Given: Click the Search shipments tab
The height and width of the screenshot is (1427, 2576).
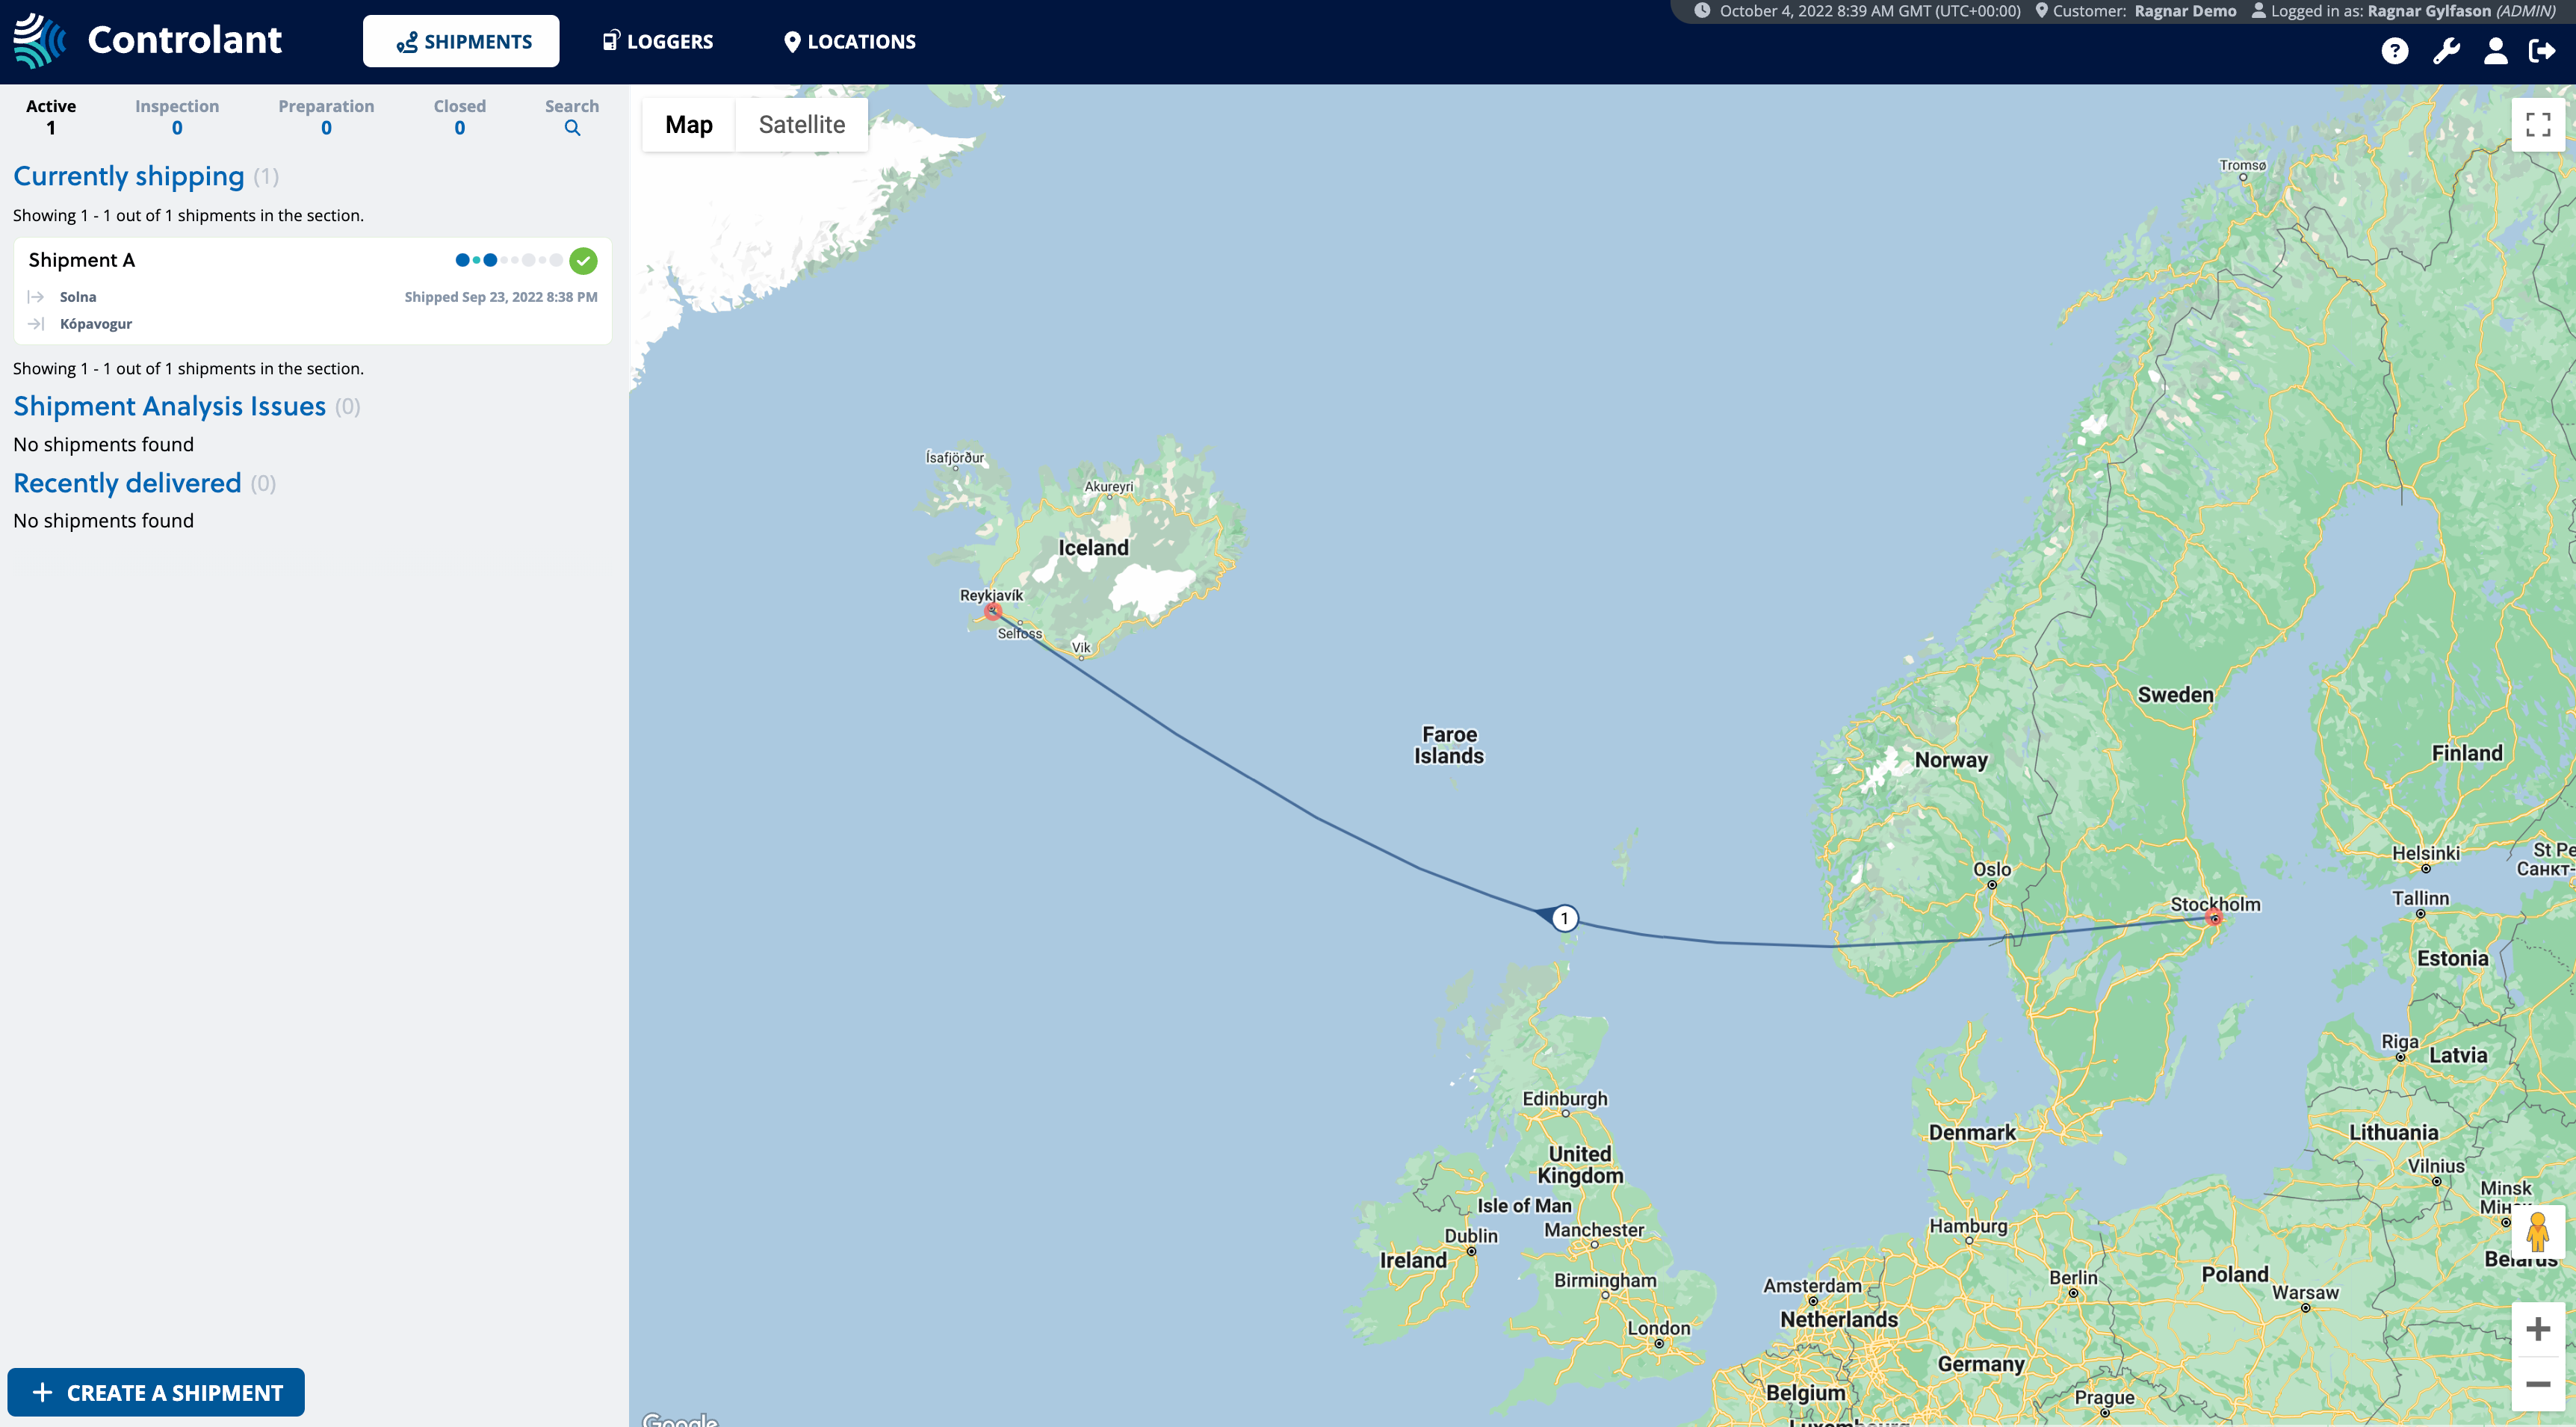Looking at the screenshot, I should click(x=569, y=114).
